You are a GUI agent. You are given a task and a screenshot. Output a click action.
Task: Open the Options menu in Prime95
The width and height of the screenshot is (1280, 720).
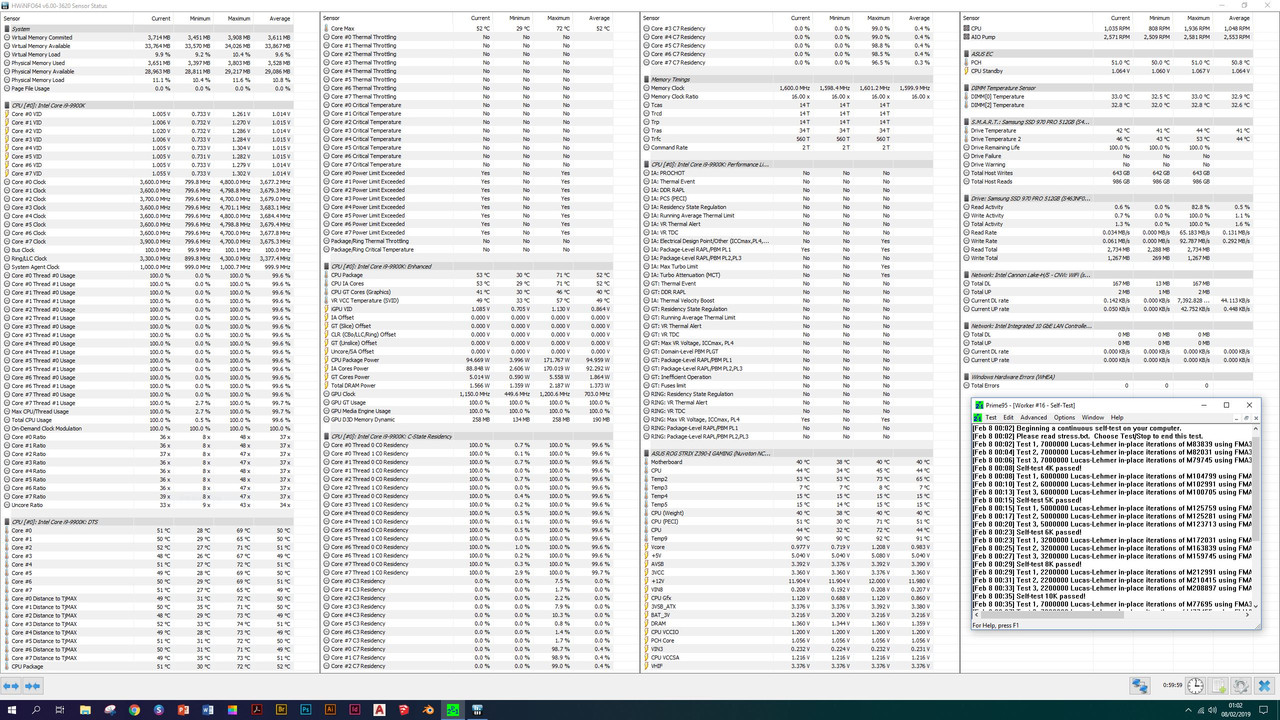pos(1064,417)
